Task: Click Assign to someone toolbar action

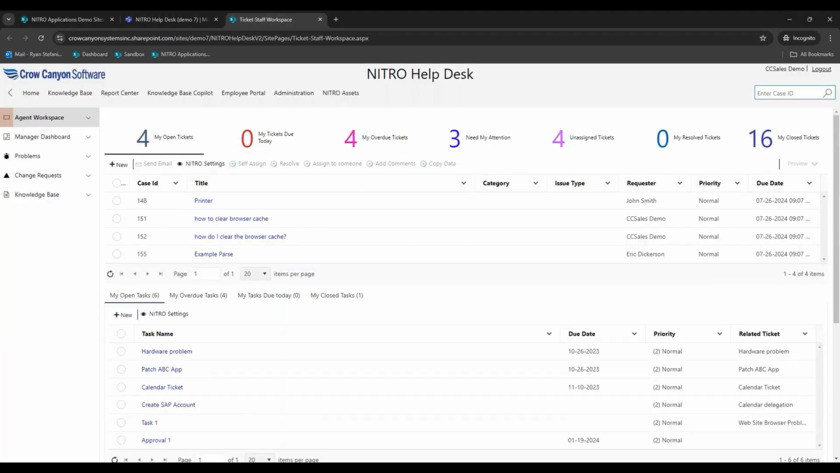Action: click(x=333, y=164)
